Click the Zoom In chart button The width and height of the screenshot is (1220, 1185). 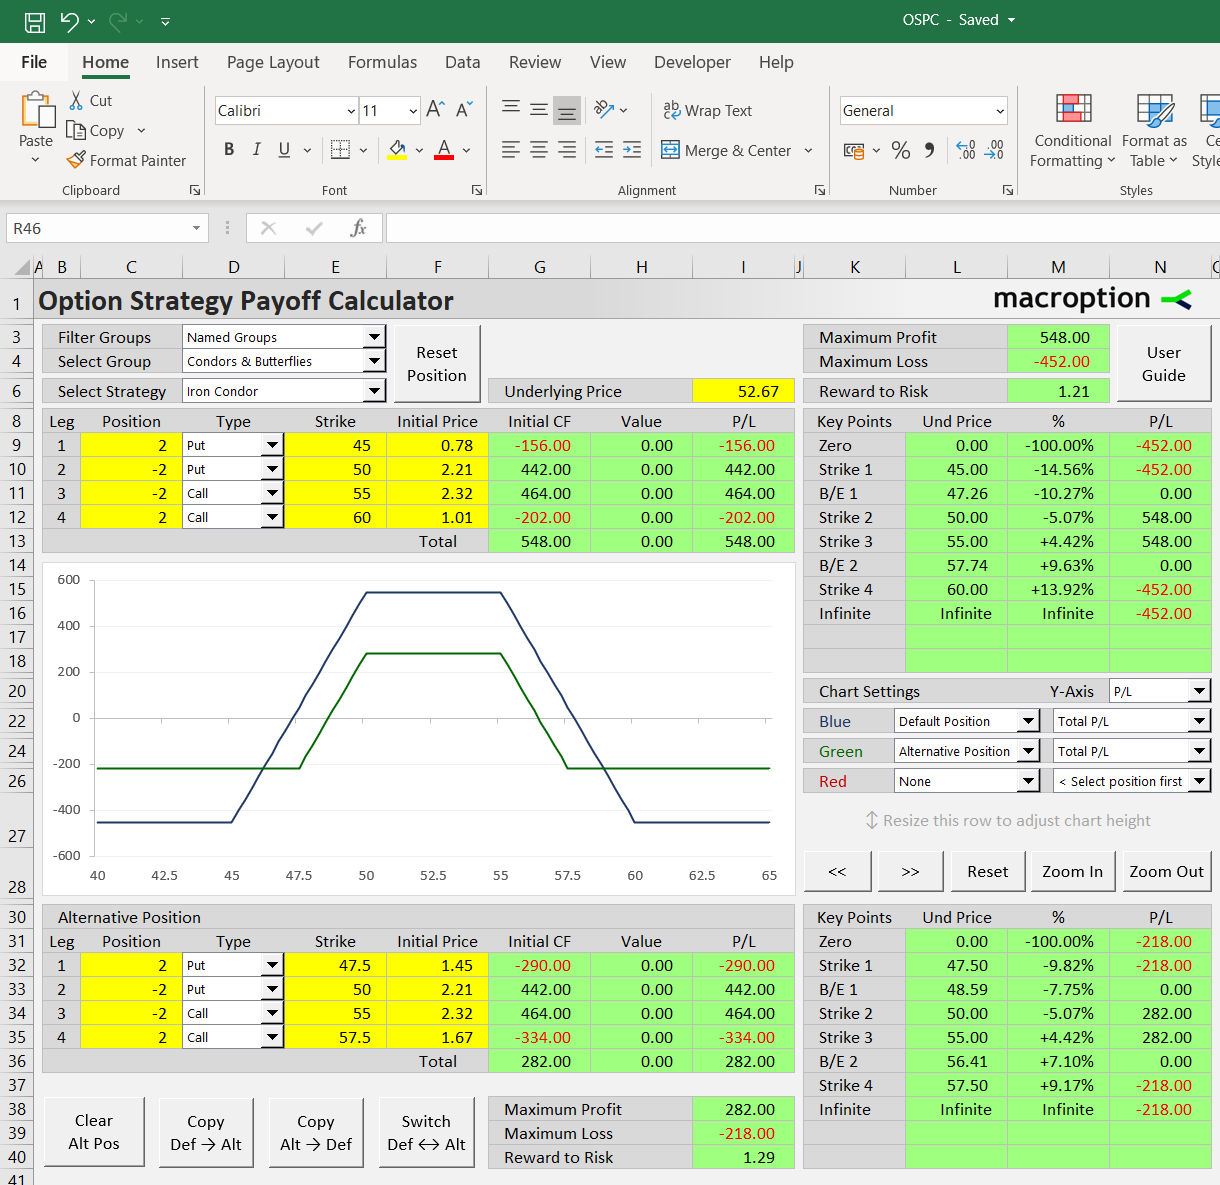coord(1072,872)
